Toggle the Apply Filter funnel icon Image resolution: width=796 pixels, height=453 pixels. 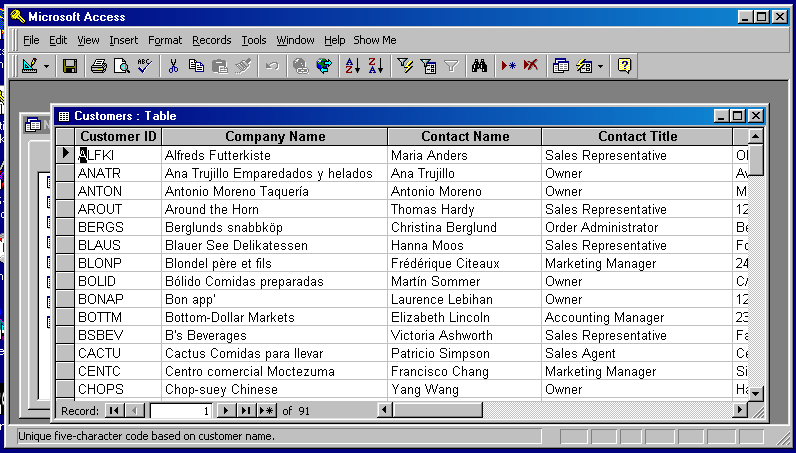pos(451,66)
